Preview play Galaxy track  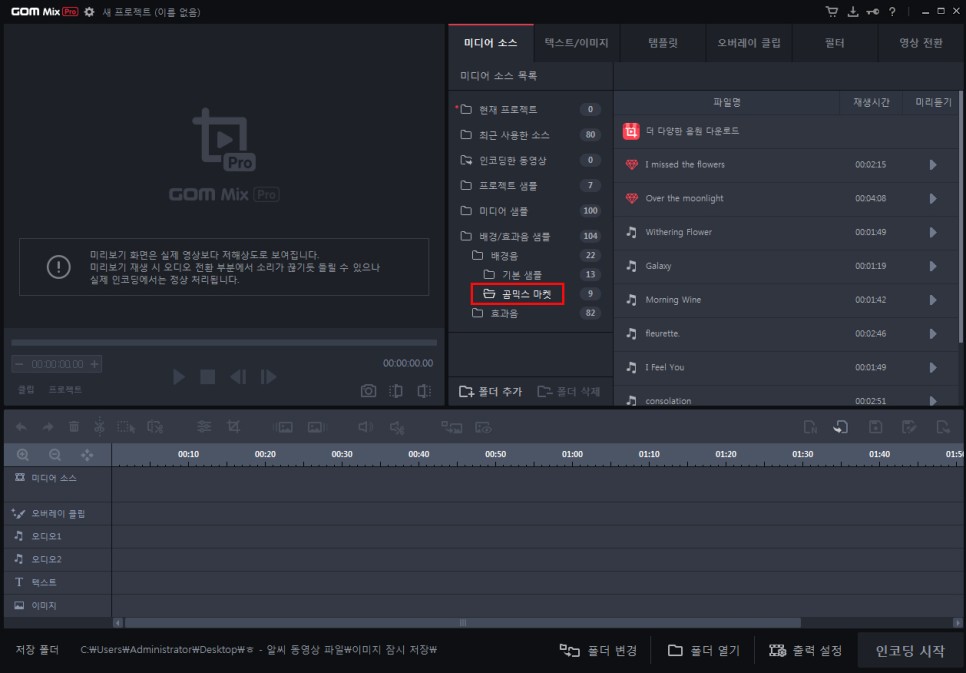[933, 266]
